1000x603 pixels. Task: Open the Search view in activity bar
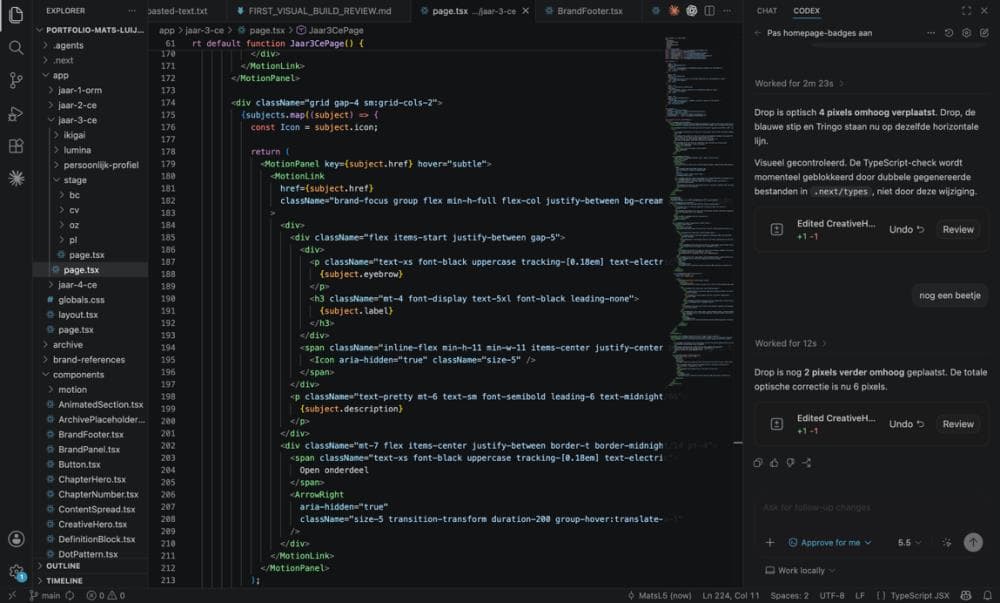pos(16,48)
